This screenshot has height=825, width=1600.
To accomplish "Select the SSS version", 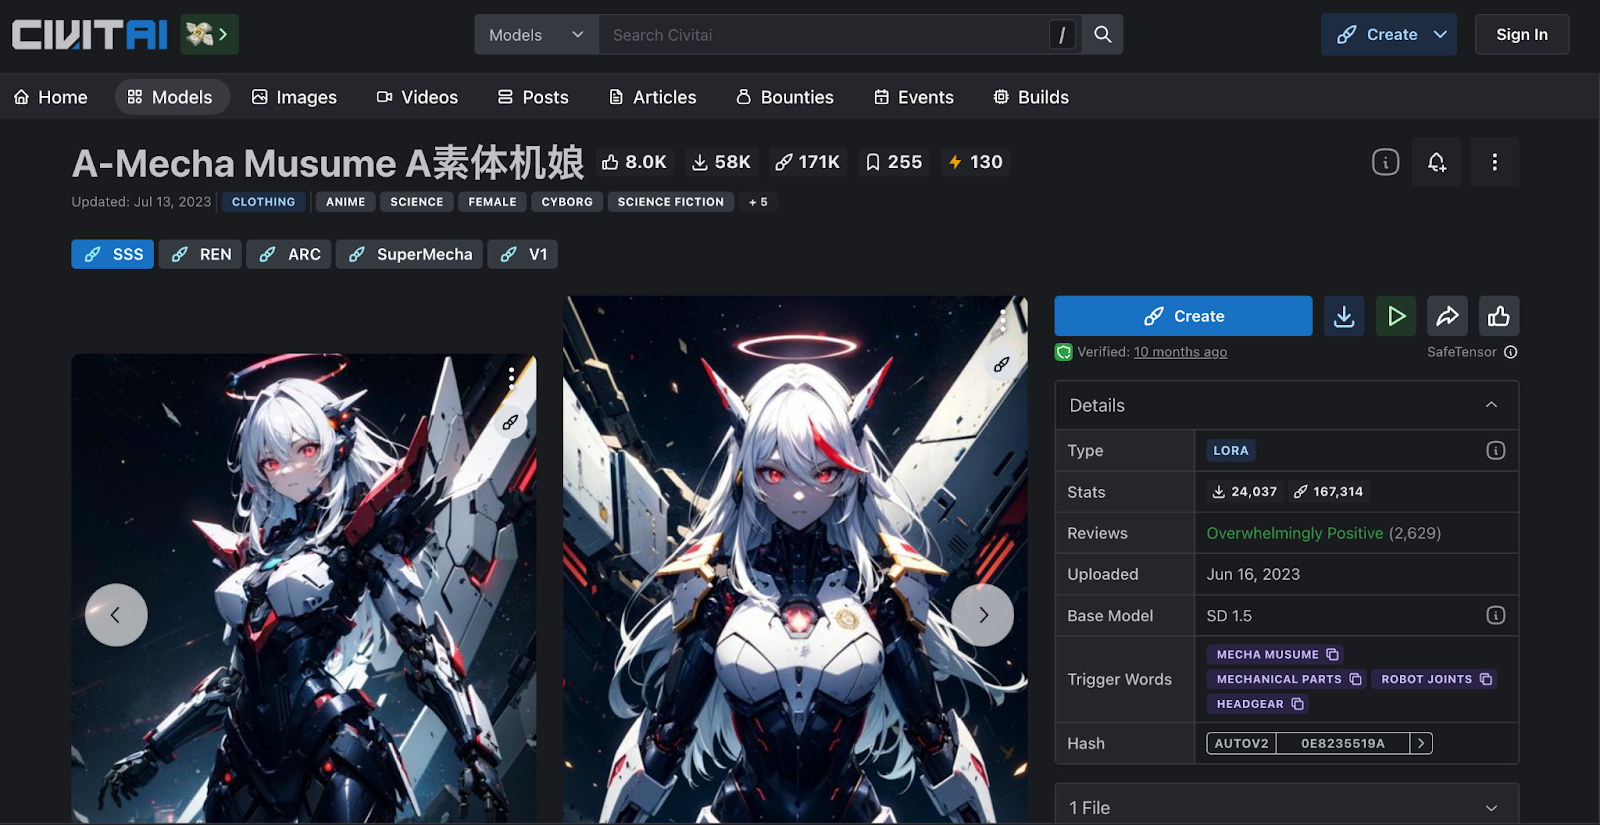I will tap(112, 254).
